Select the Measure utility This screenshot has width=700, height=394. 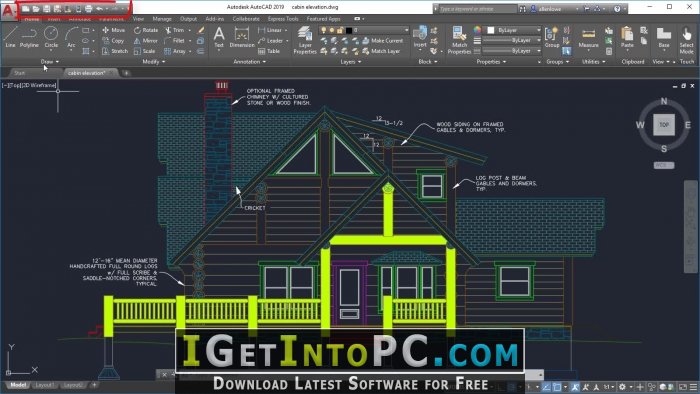588,38
